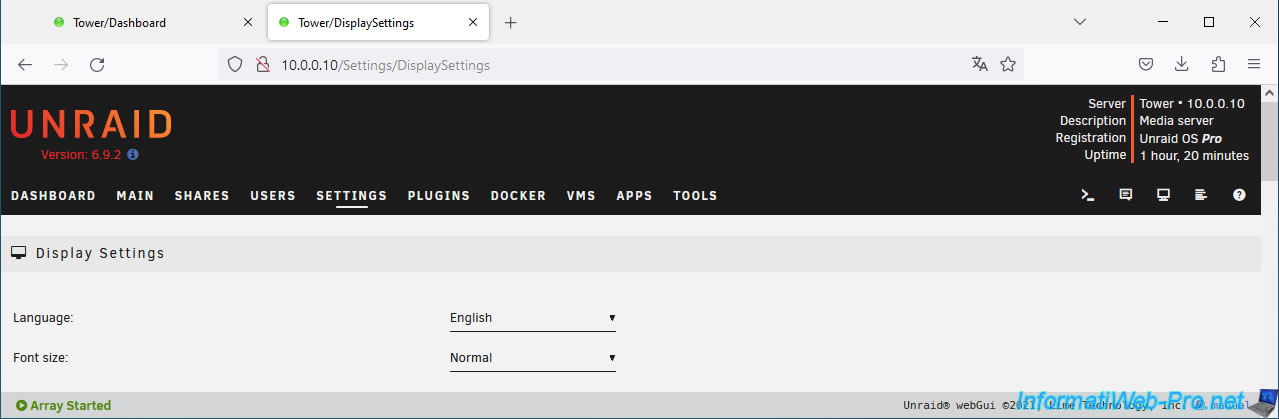Reload the current page

click(97, 64)
